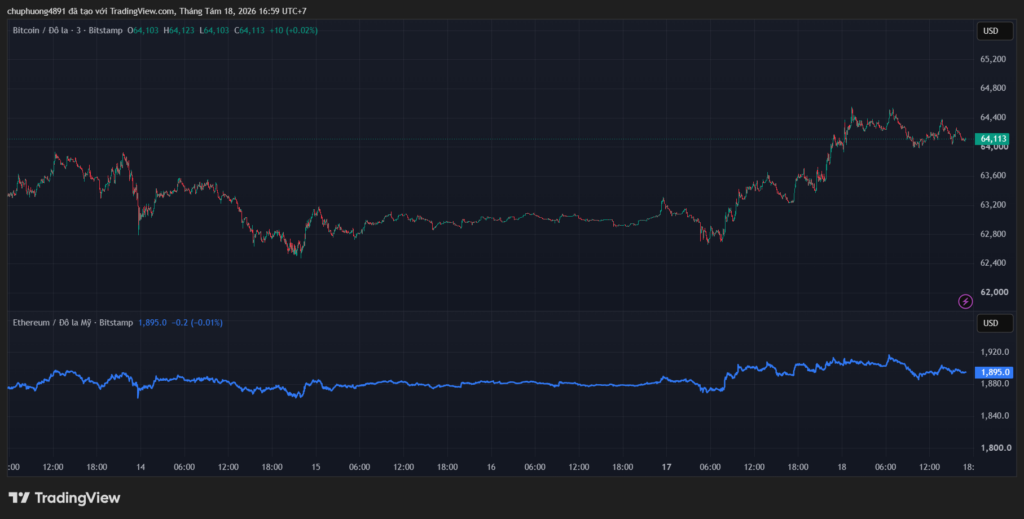Click the purple lightning bolt icon
Image resolution: width=1024 pixels, height=519 pixels.
click(965, 301)
